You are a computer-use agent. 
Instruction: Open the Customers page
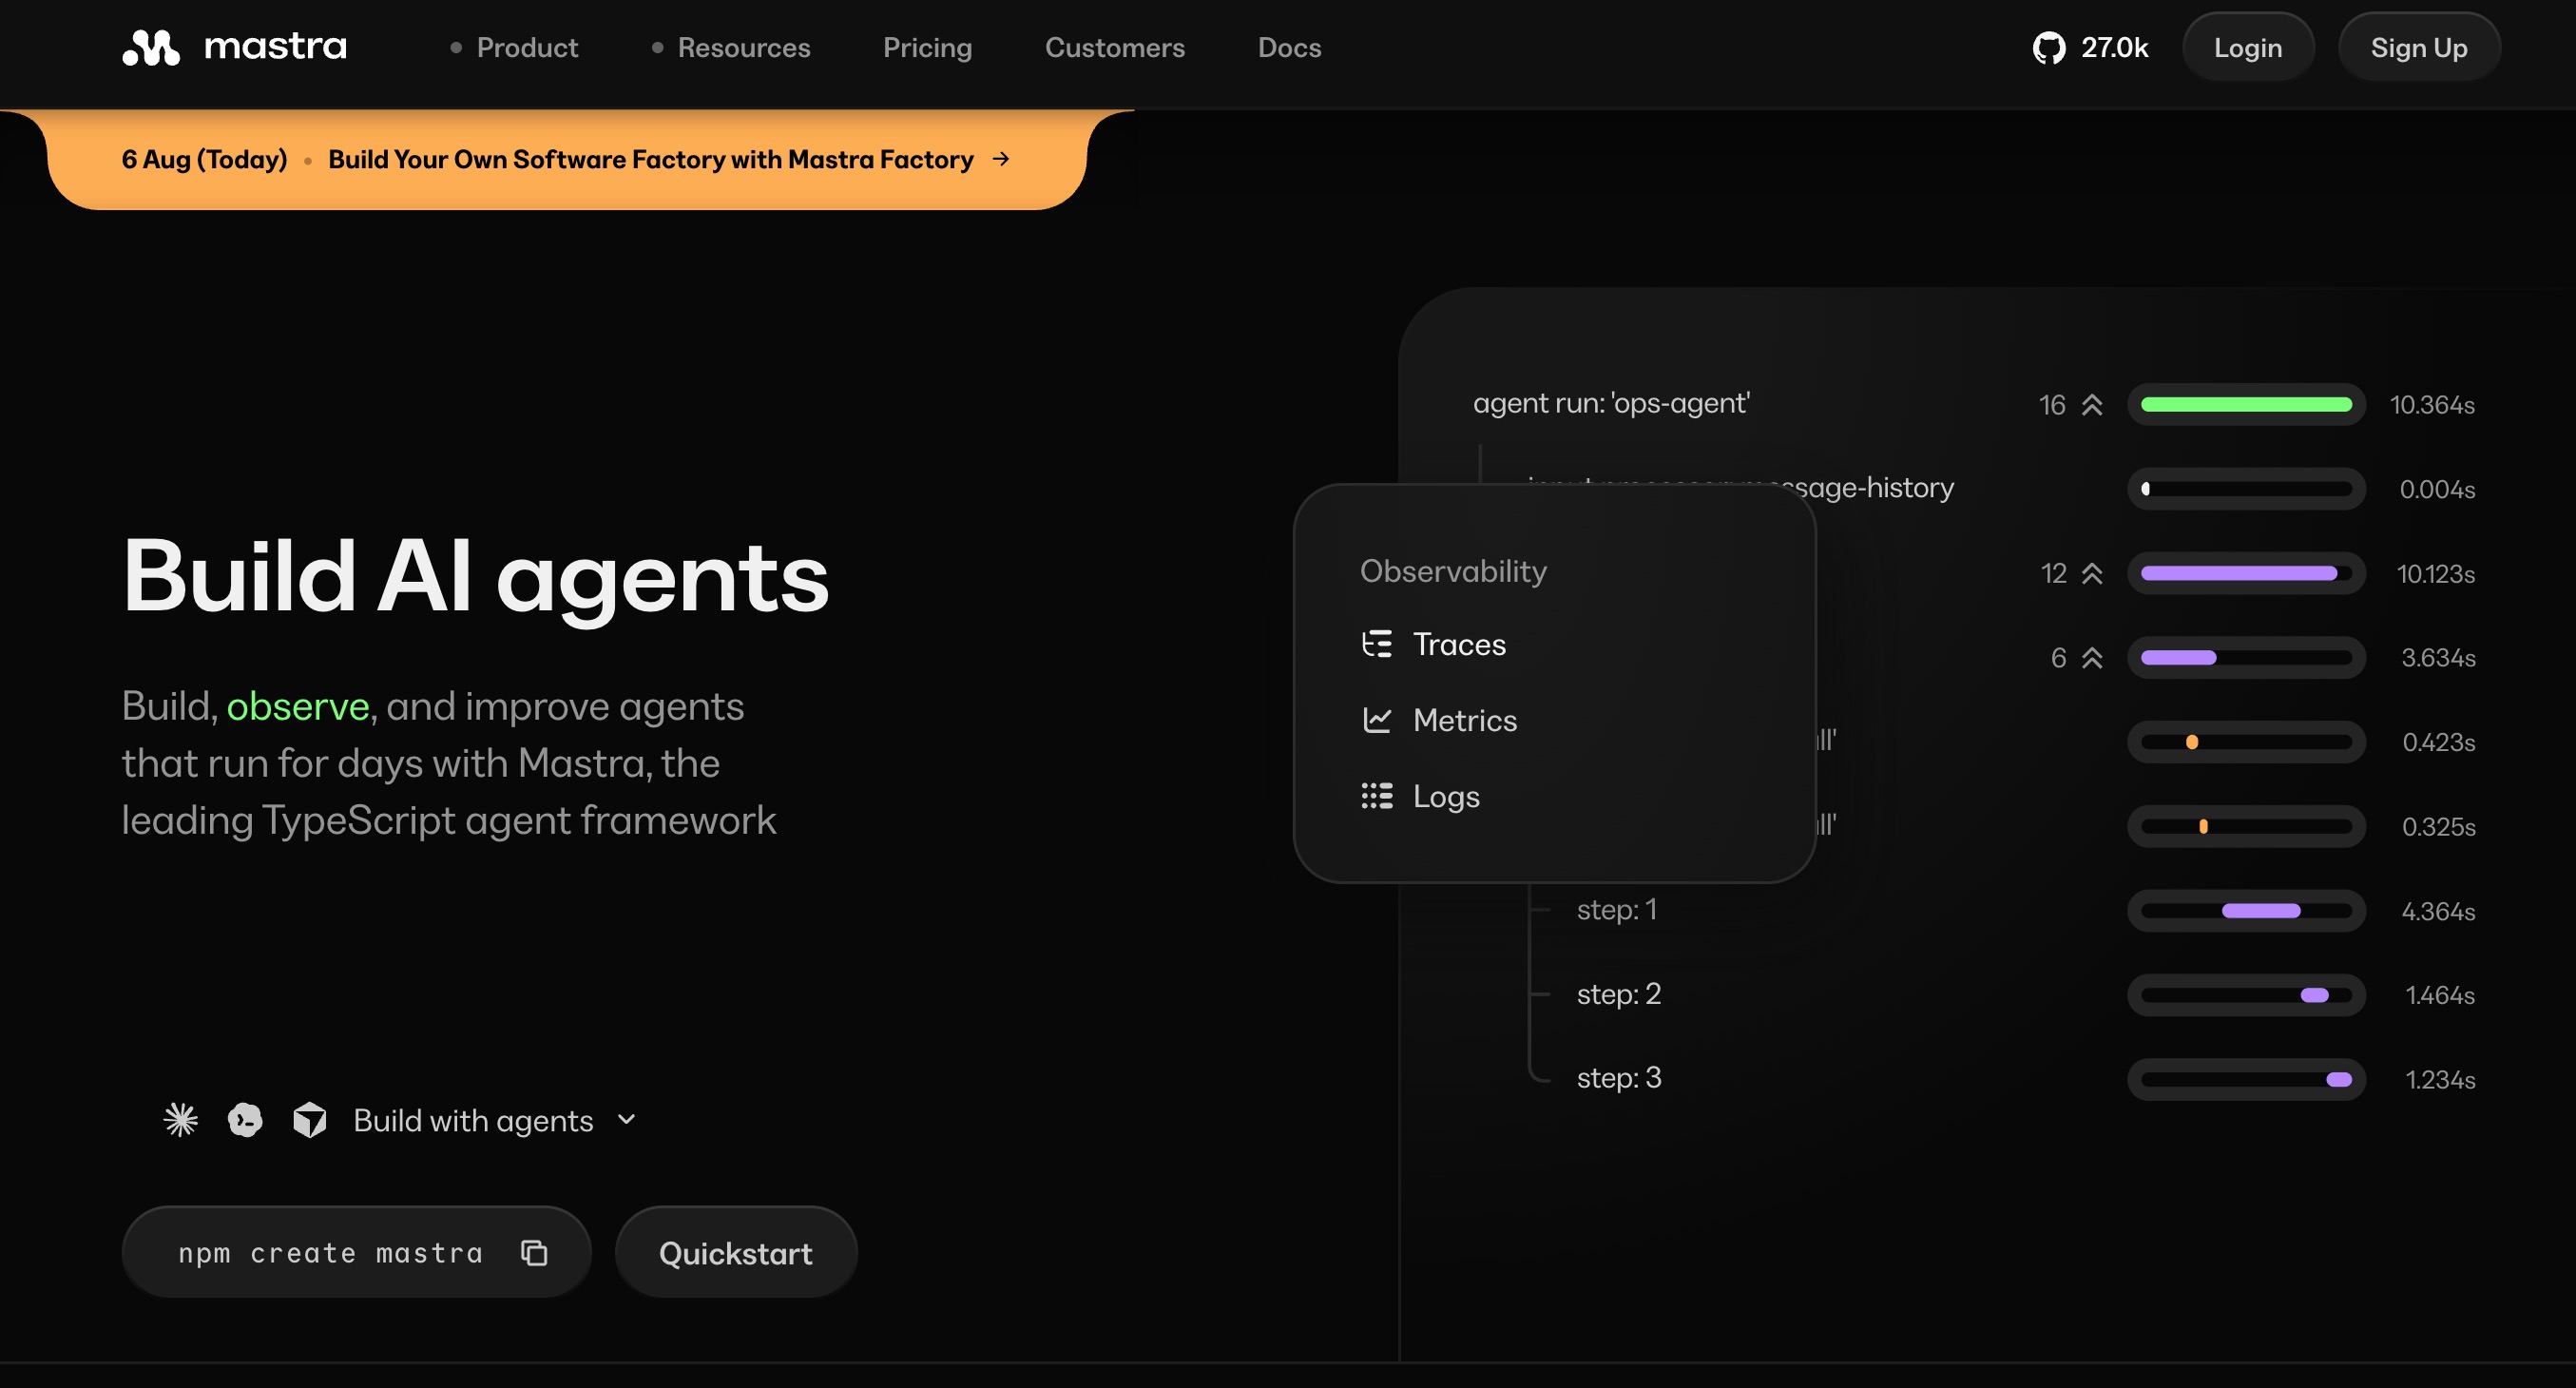(x=1114, y=48)
